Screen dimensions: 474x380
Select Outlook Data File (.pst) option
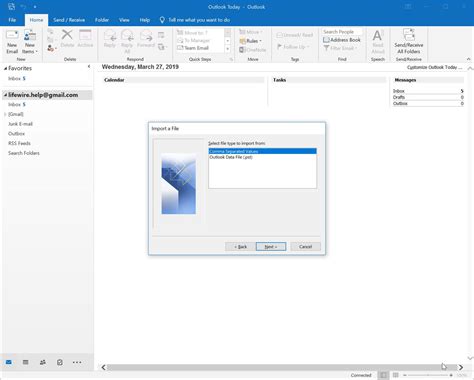tap(263, 157)
